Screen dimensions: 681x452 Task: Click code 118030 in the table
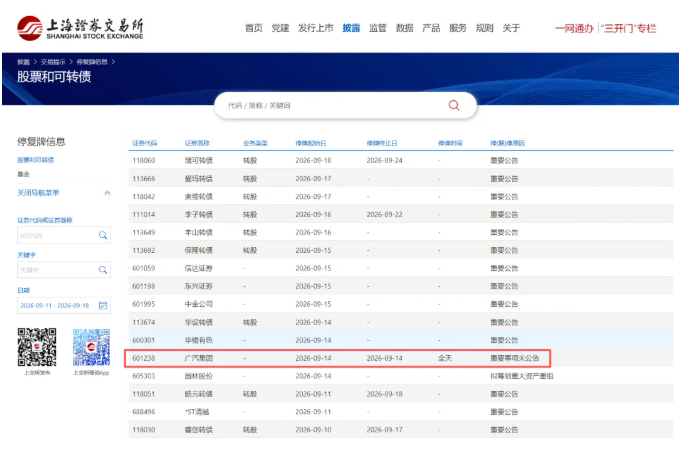(144, 430)
